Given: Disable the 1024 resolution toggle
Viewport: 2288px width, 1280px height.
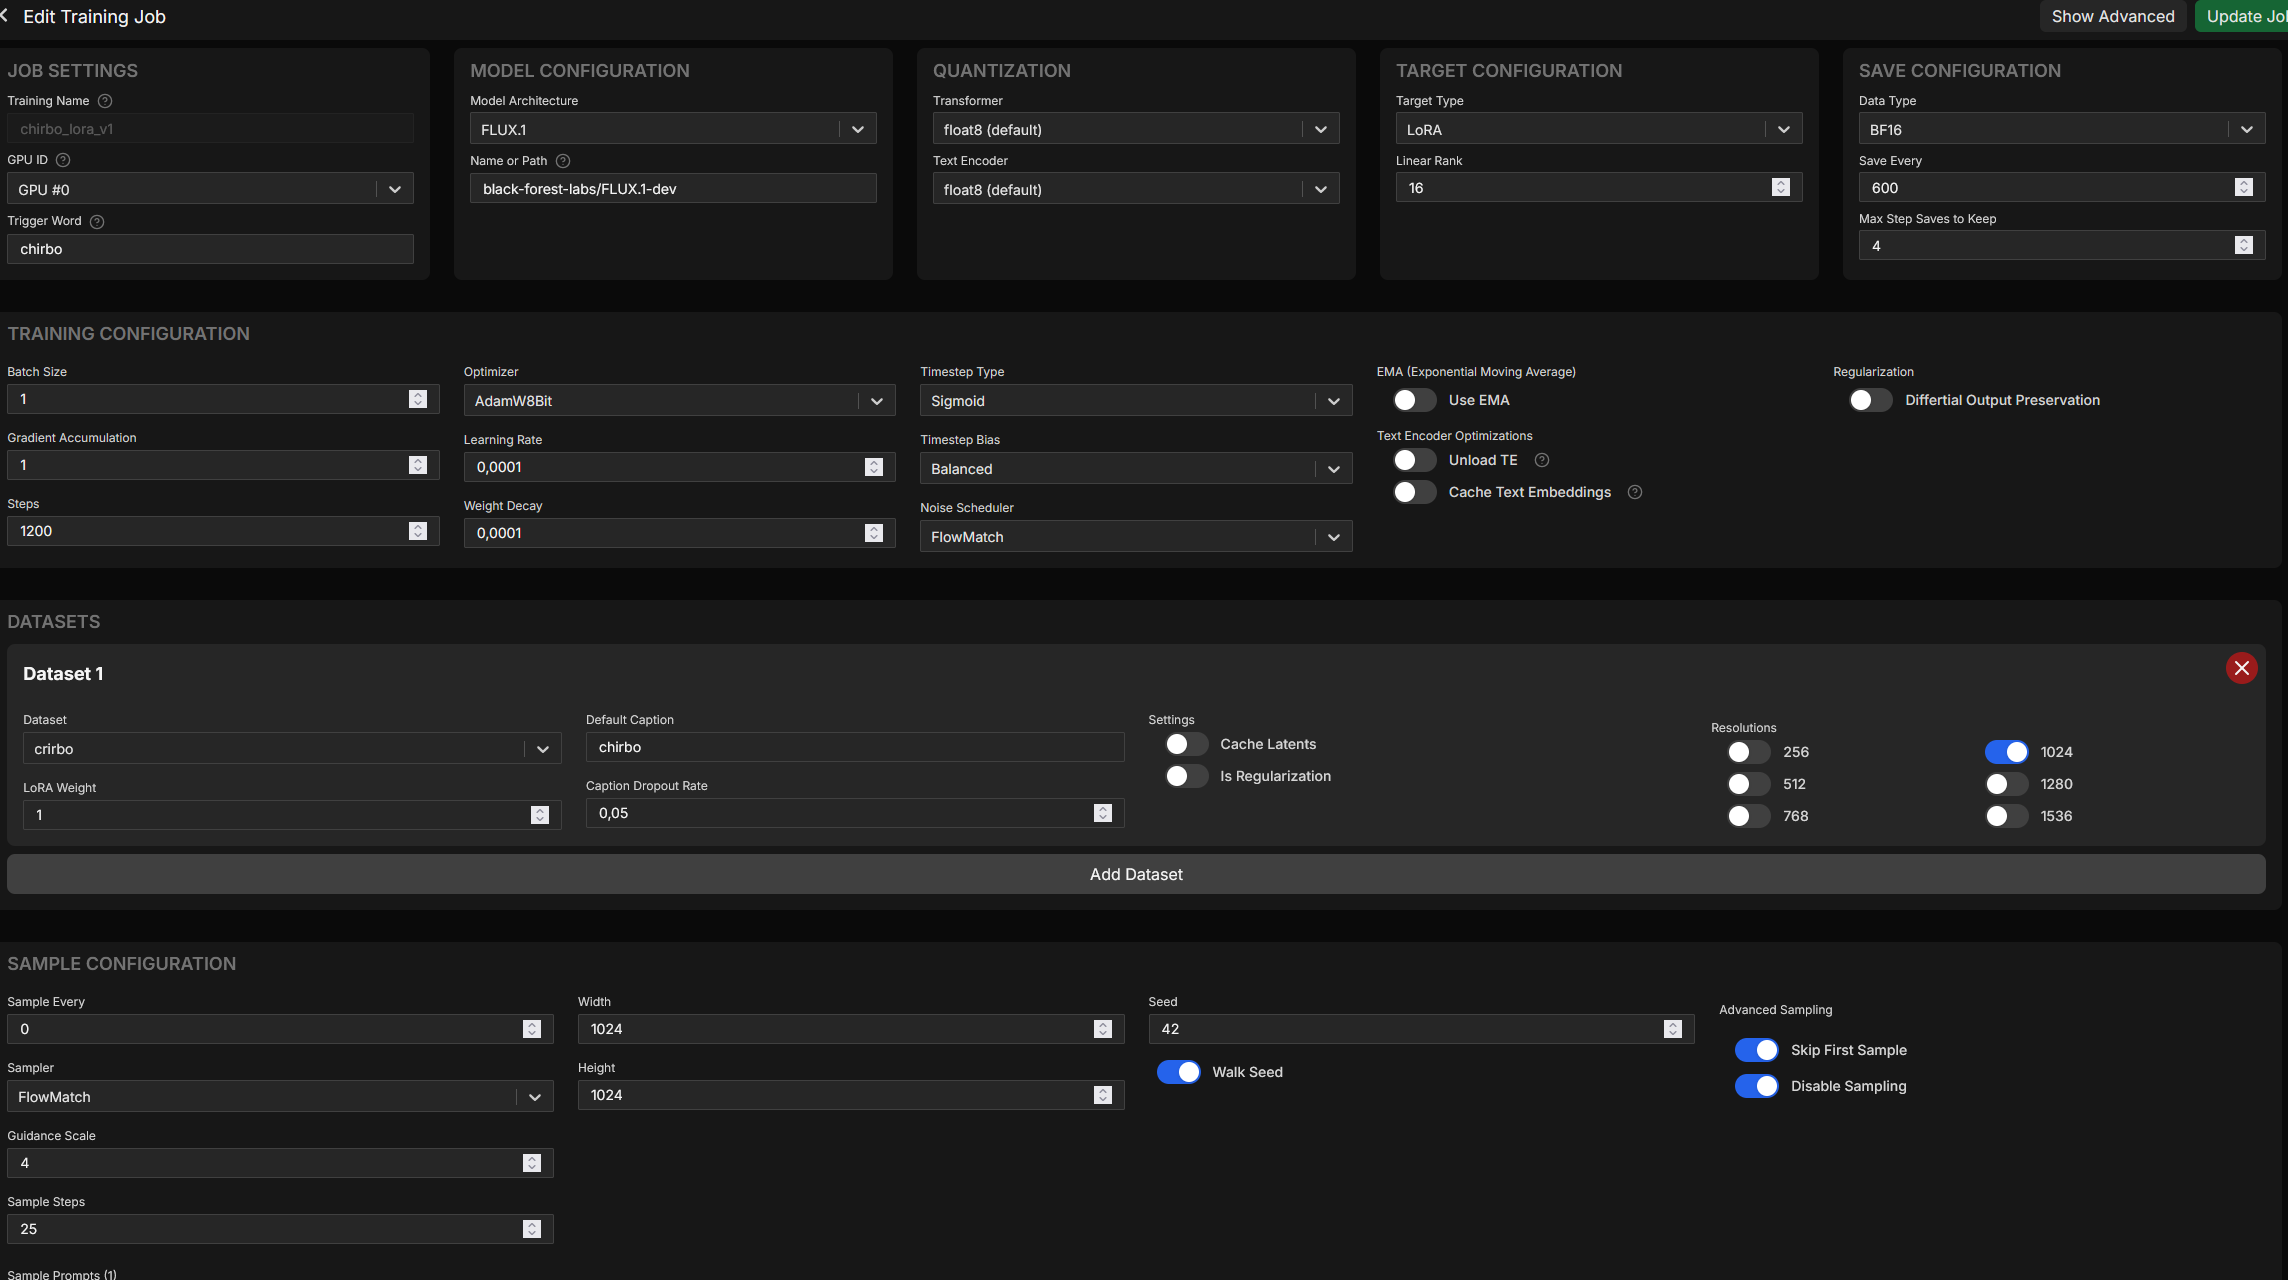Looking at the screenshot, I should click(2006, 752).
